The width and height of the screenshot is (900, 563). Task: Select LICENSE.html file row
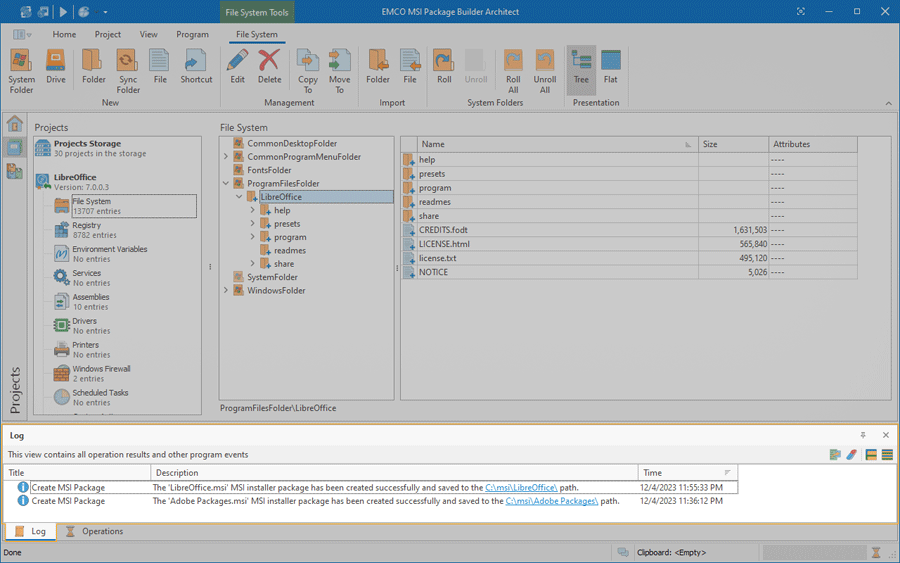629,244
